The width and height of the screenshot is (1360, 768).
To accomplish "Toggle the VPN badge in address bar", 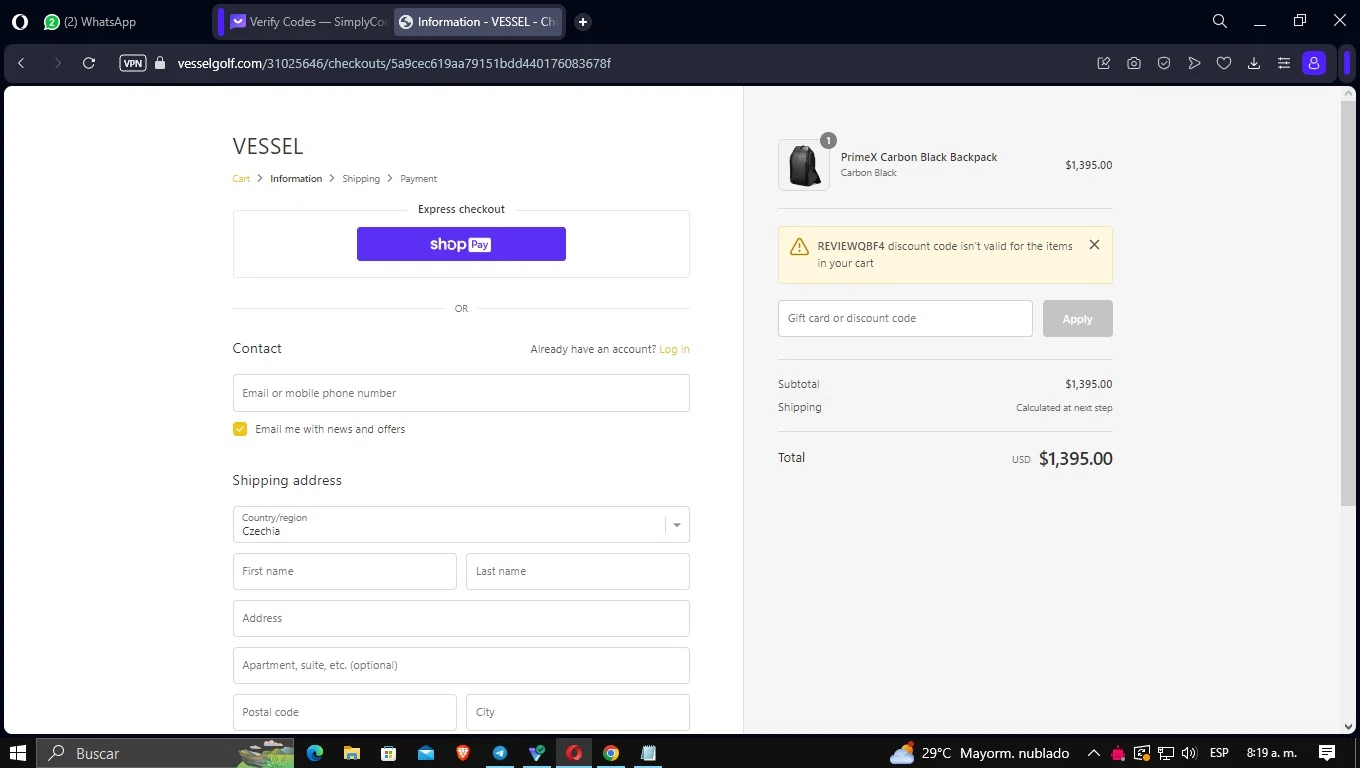I will [133, 63].
